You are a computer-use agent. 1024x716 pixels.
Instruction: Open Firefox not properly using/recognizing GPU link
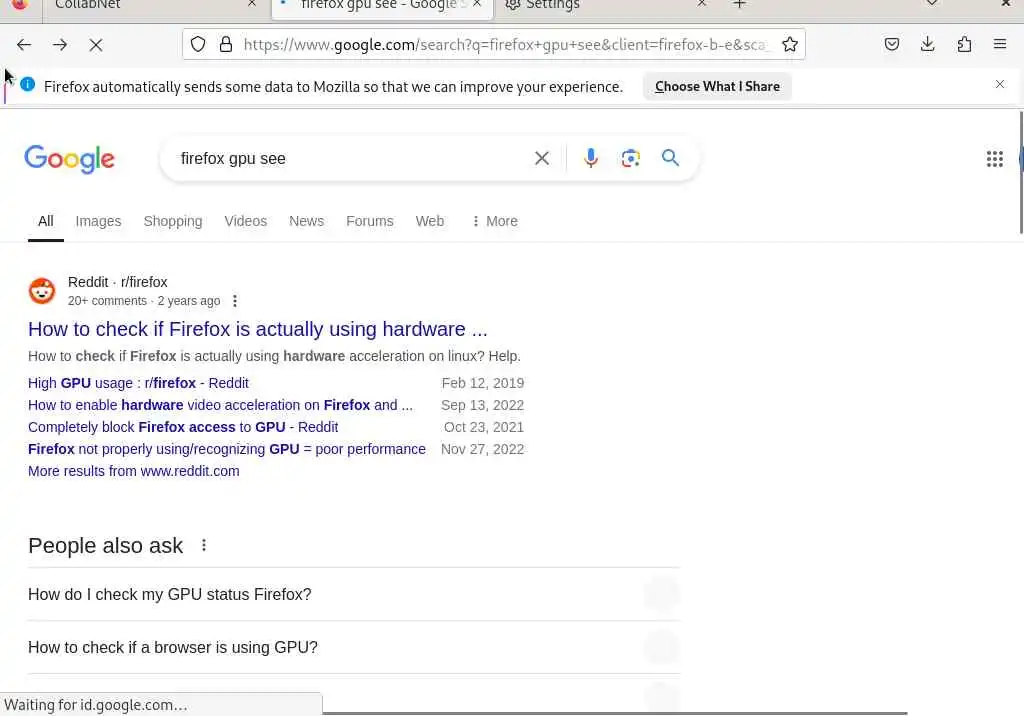tap(227, 449)
